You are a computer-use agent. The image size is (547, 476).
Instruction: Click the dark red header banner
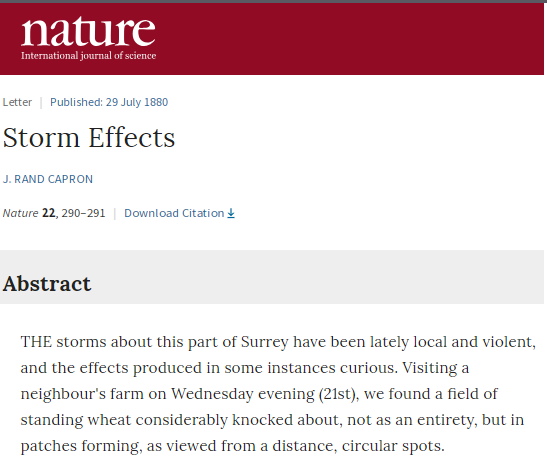(x=272, y=39)
